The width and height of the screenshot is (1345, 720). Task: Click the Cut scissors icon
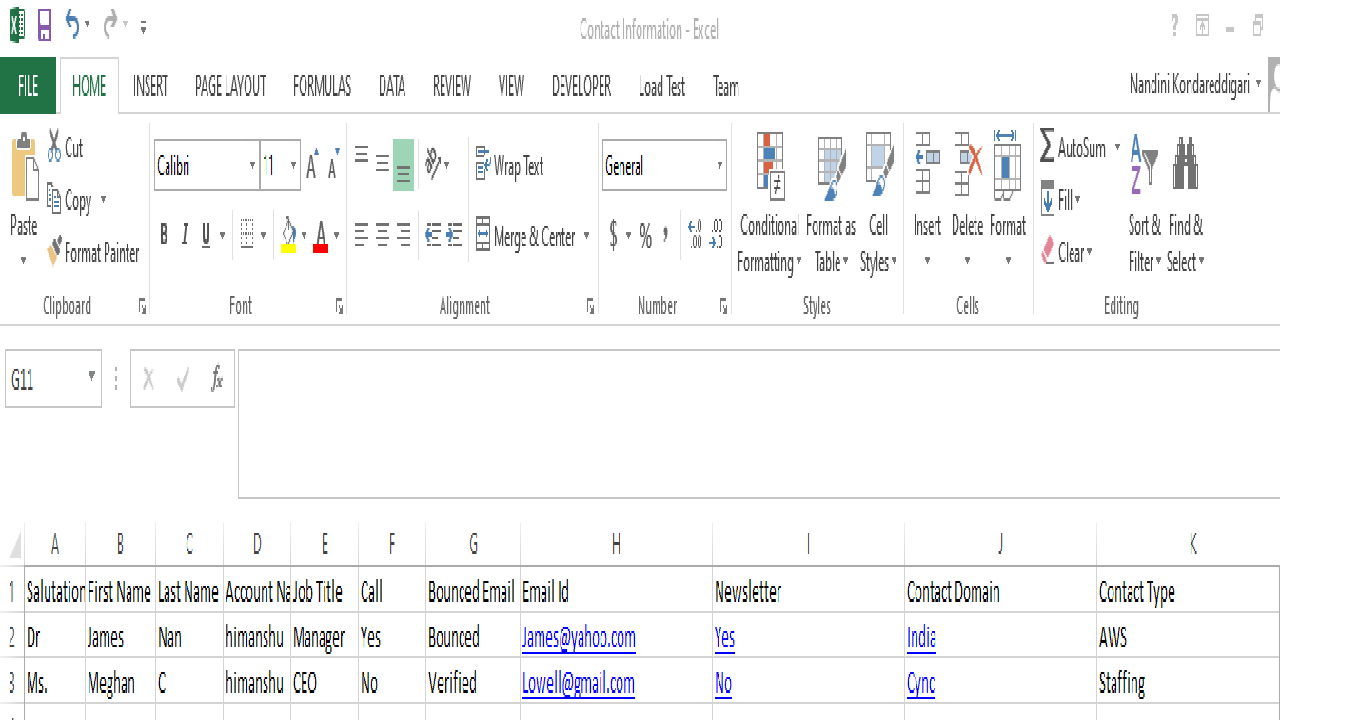click(54, 147)
